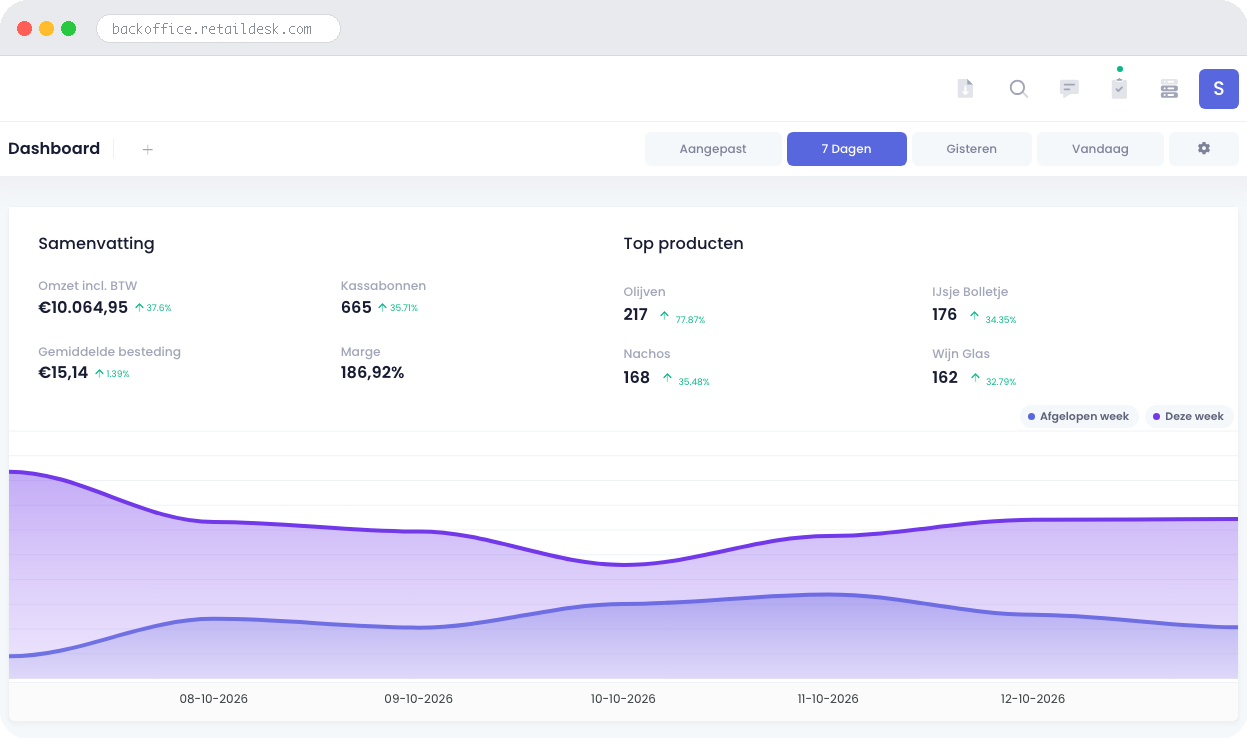This screenshot has width=1247, height=738.
Task: Click the Top producten heading
Action: (683, 244)
